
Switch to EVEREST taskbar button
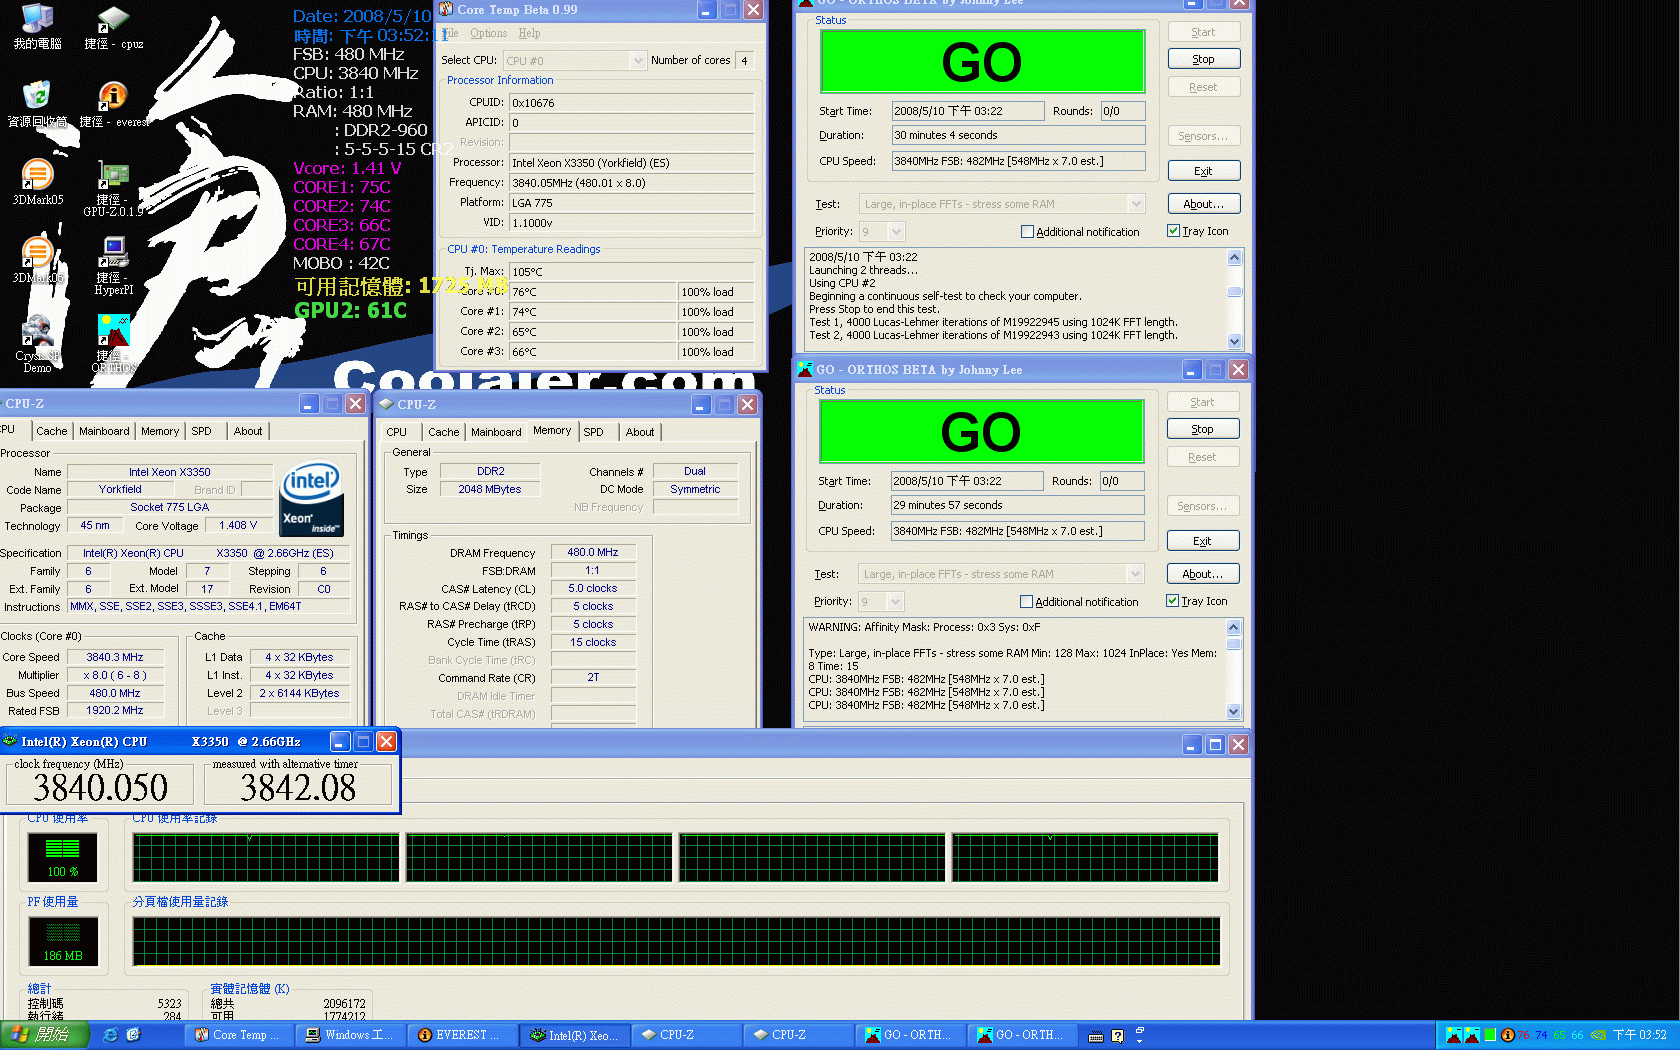click(462, 1035)
